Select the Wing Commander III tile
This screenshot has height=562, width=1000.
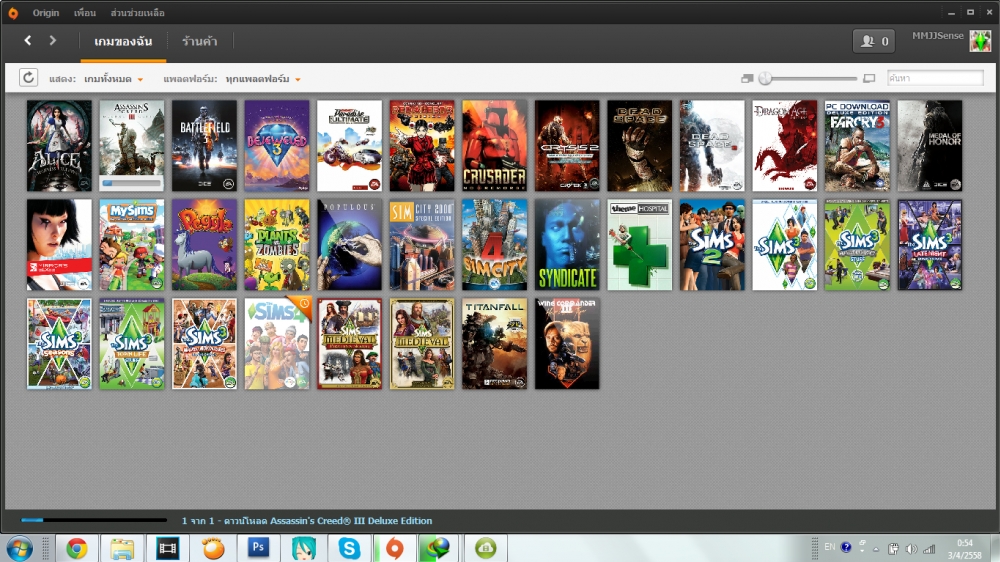tap(567, 344)
